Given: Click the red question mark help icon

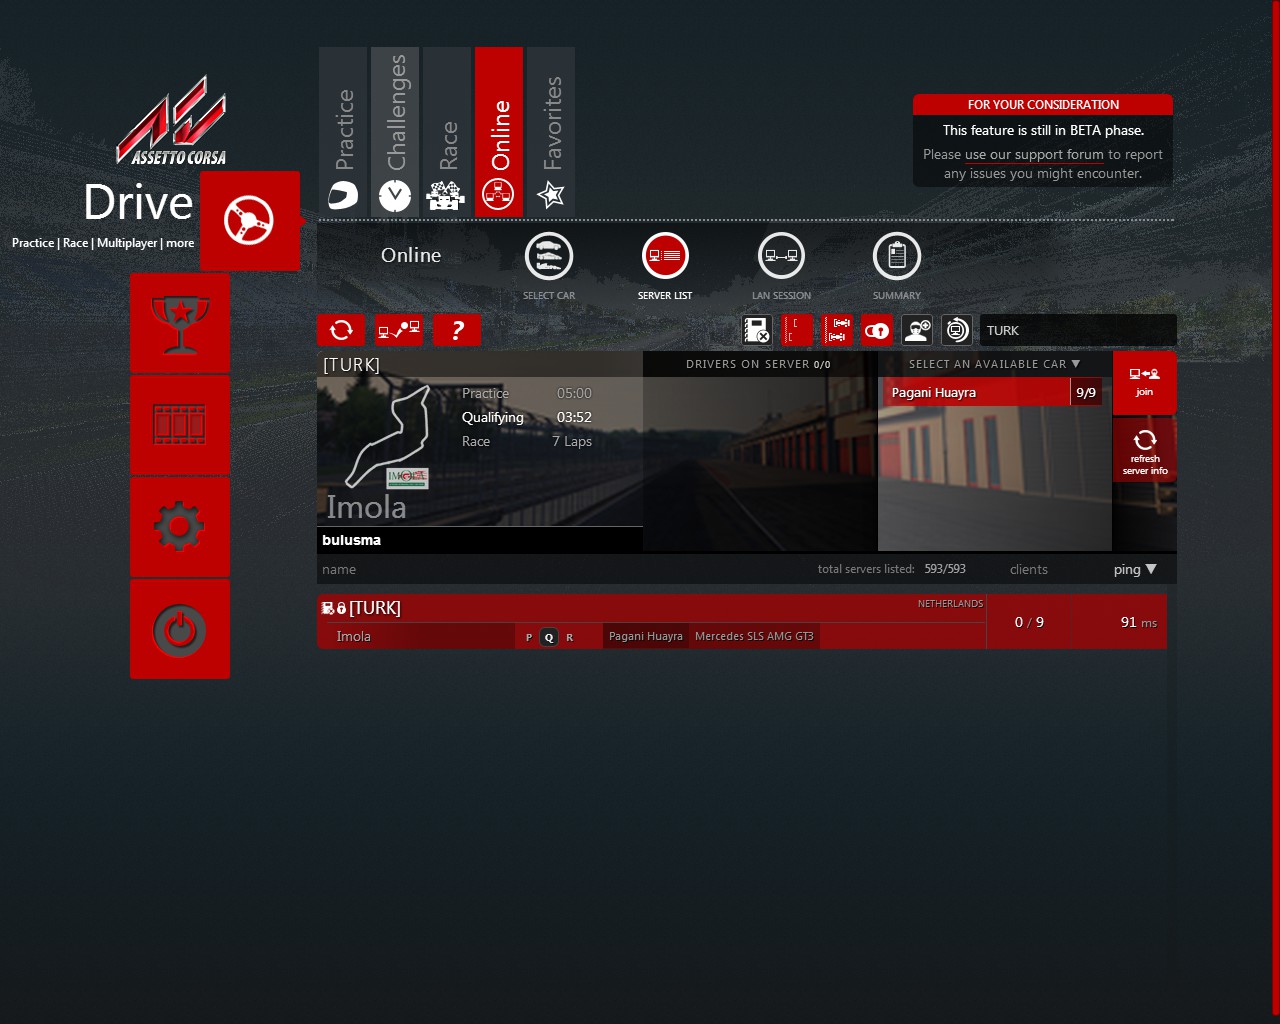Looking at the screenshot, I should click(457, 330).
